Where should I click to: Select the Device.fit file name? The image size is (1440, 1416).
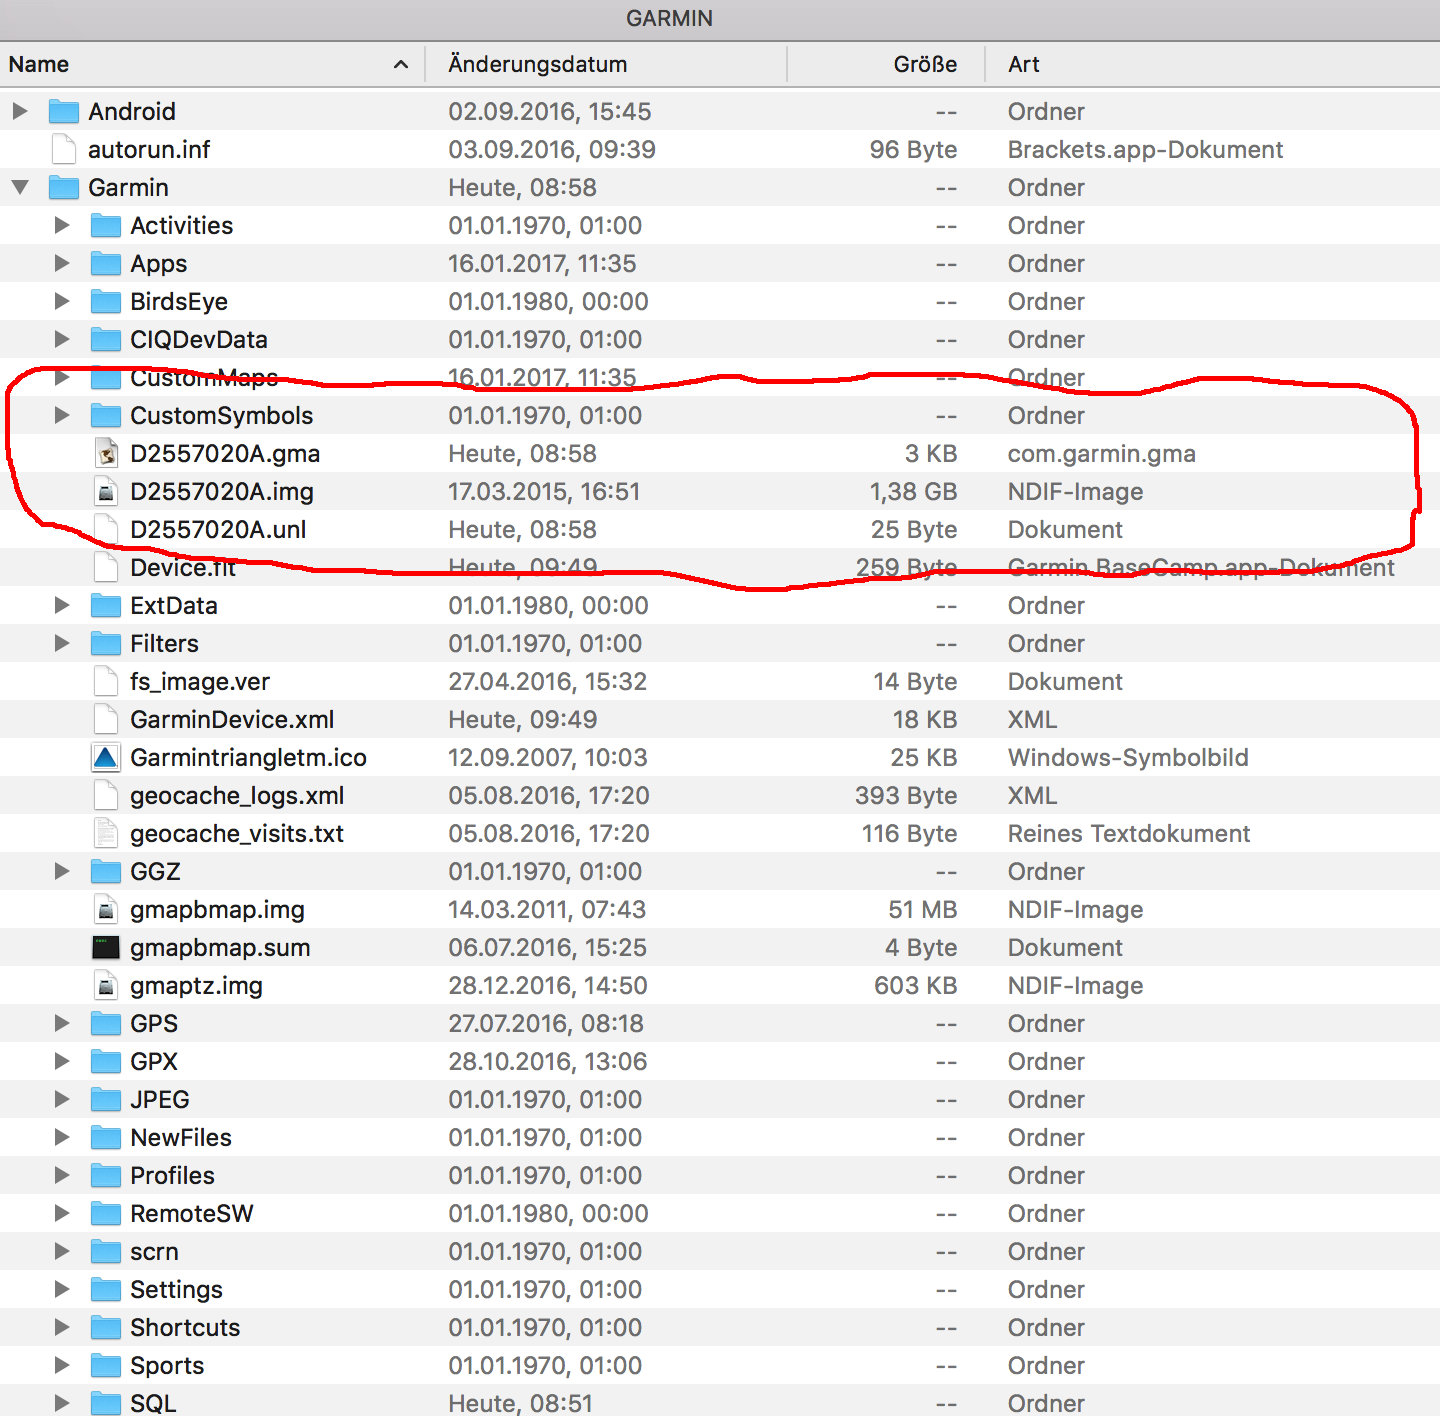tap(183, 567)
